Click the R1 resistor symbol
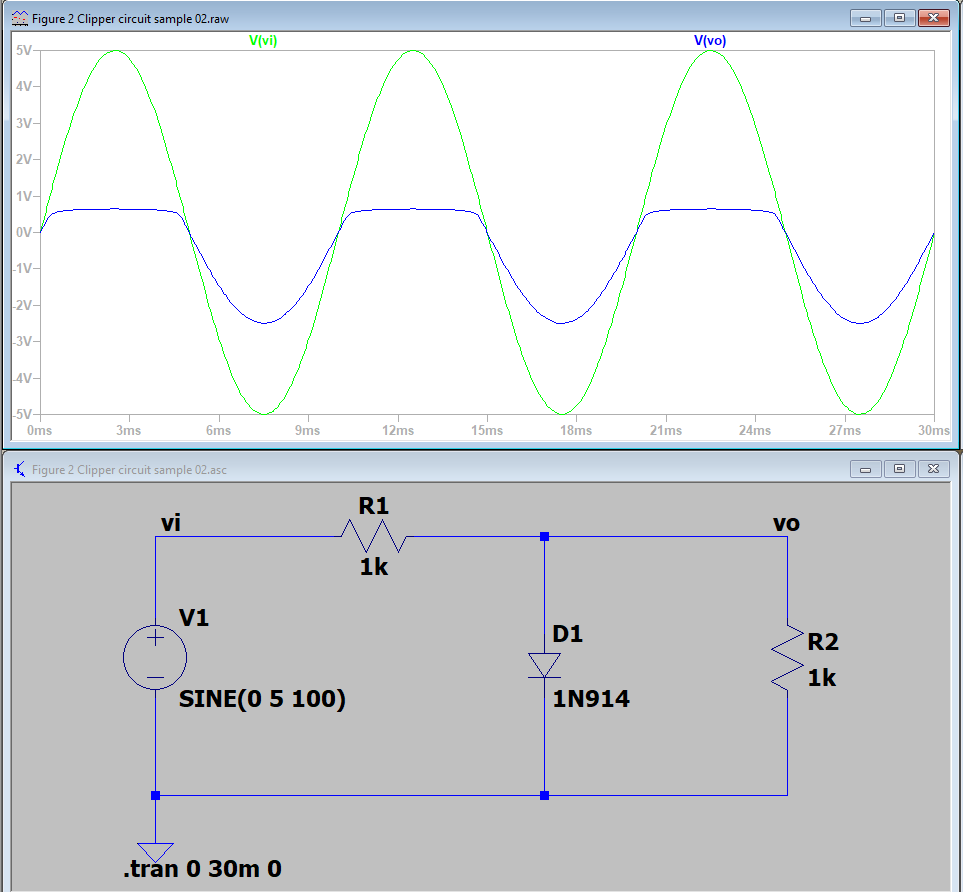 (374, 535)
